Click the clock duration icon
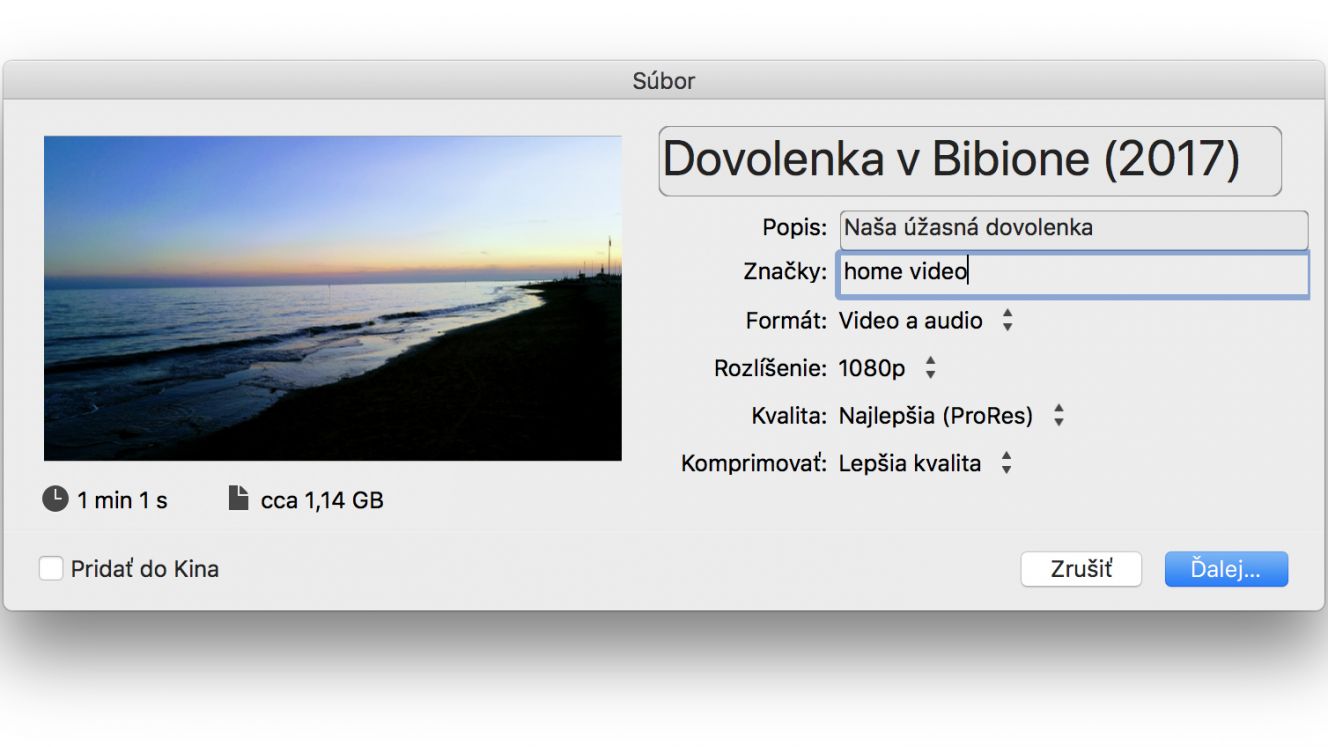1328x747 pixels. coord(55,499)
